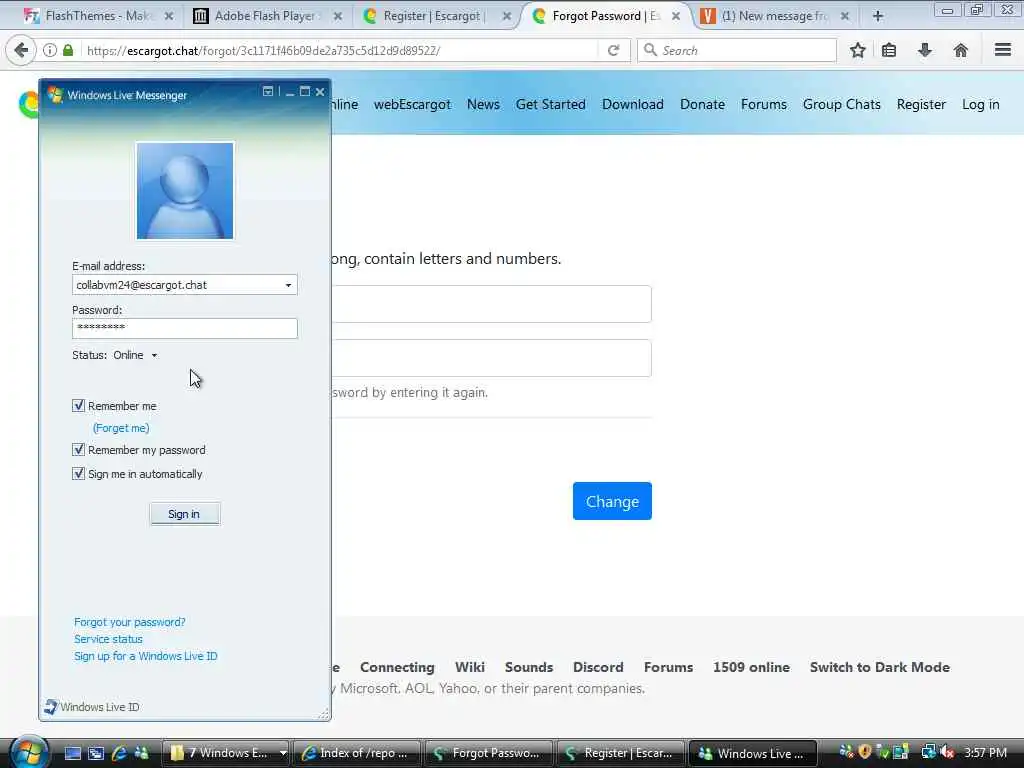Open Firefox hamburger menu
The image size is (1024, 768).
[x=1002, y=50]
